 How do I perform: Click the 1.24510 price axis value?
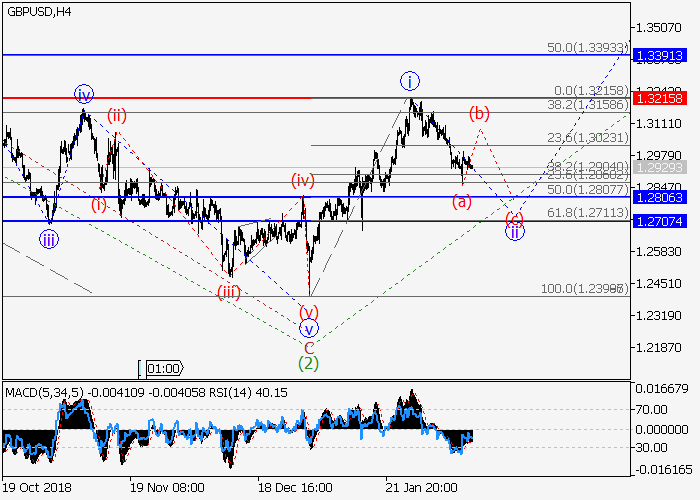pos(658,283)
